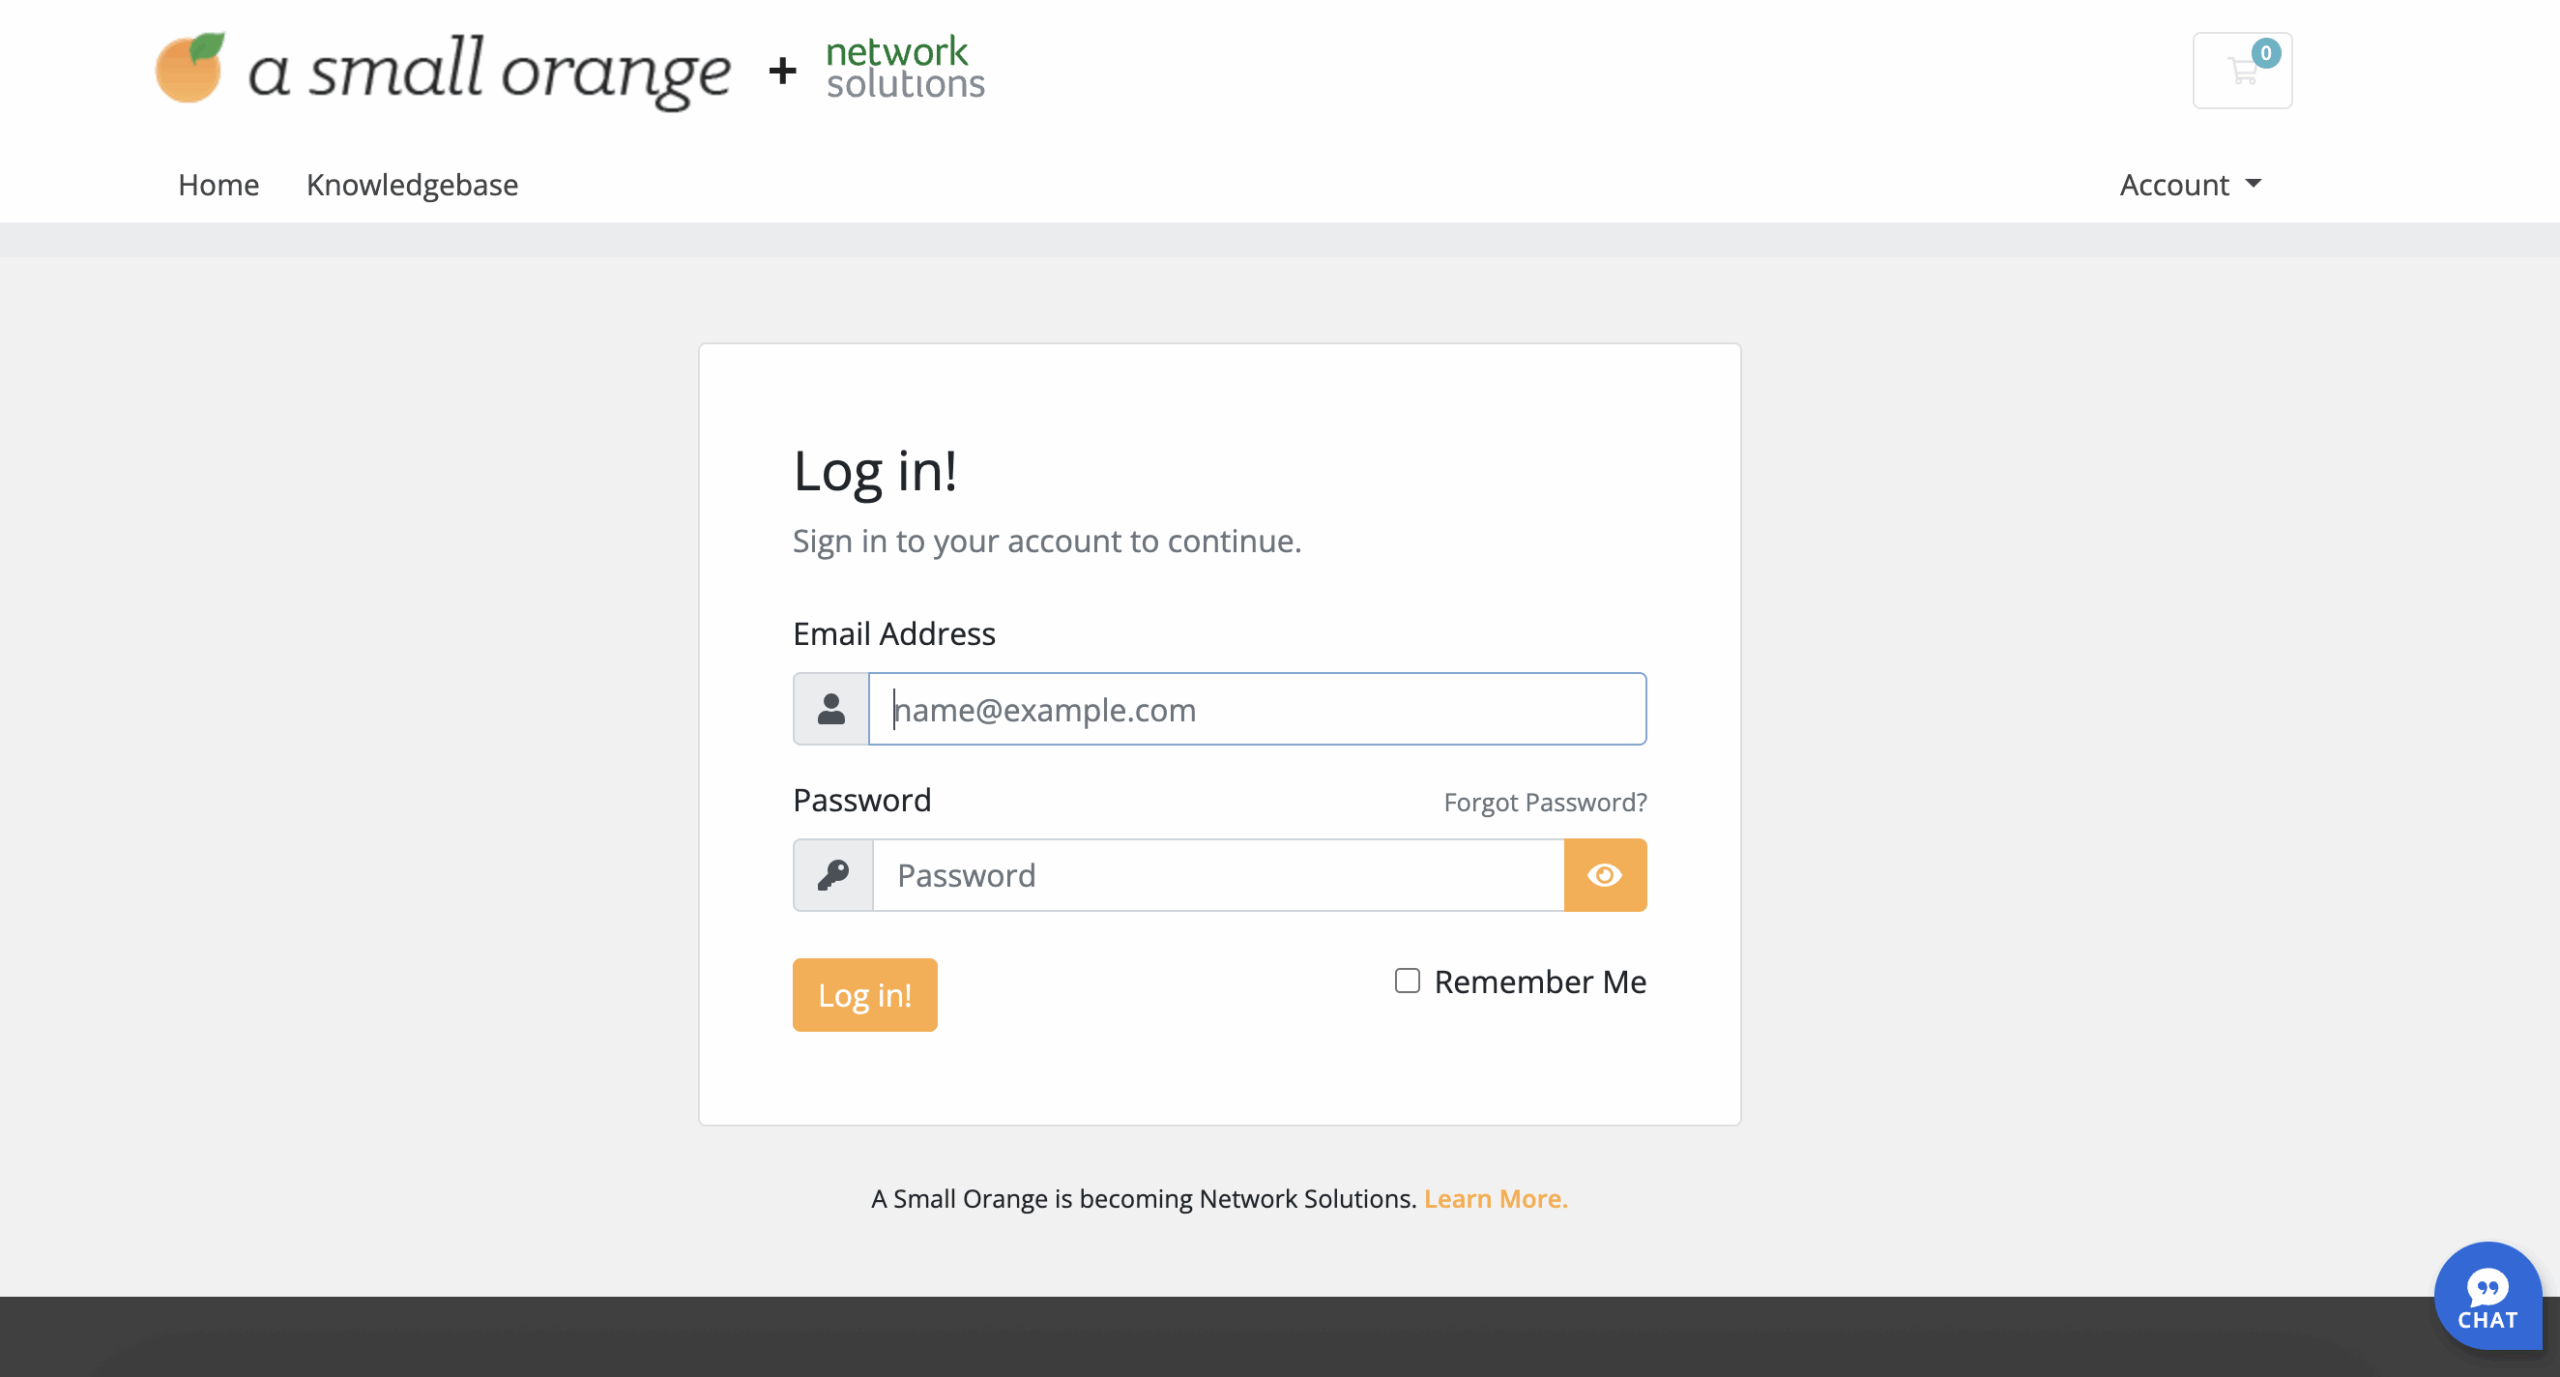
Task: Focus the Email Address input field
Action: click(x=1256, y=709)
